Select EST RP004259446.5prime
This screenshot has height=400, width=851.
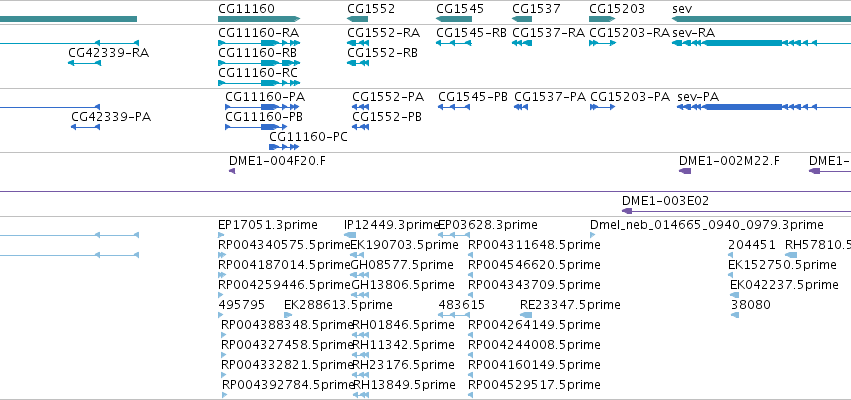[x=221, y=295]
